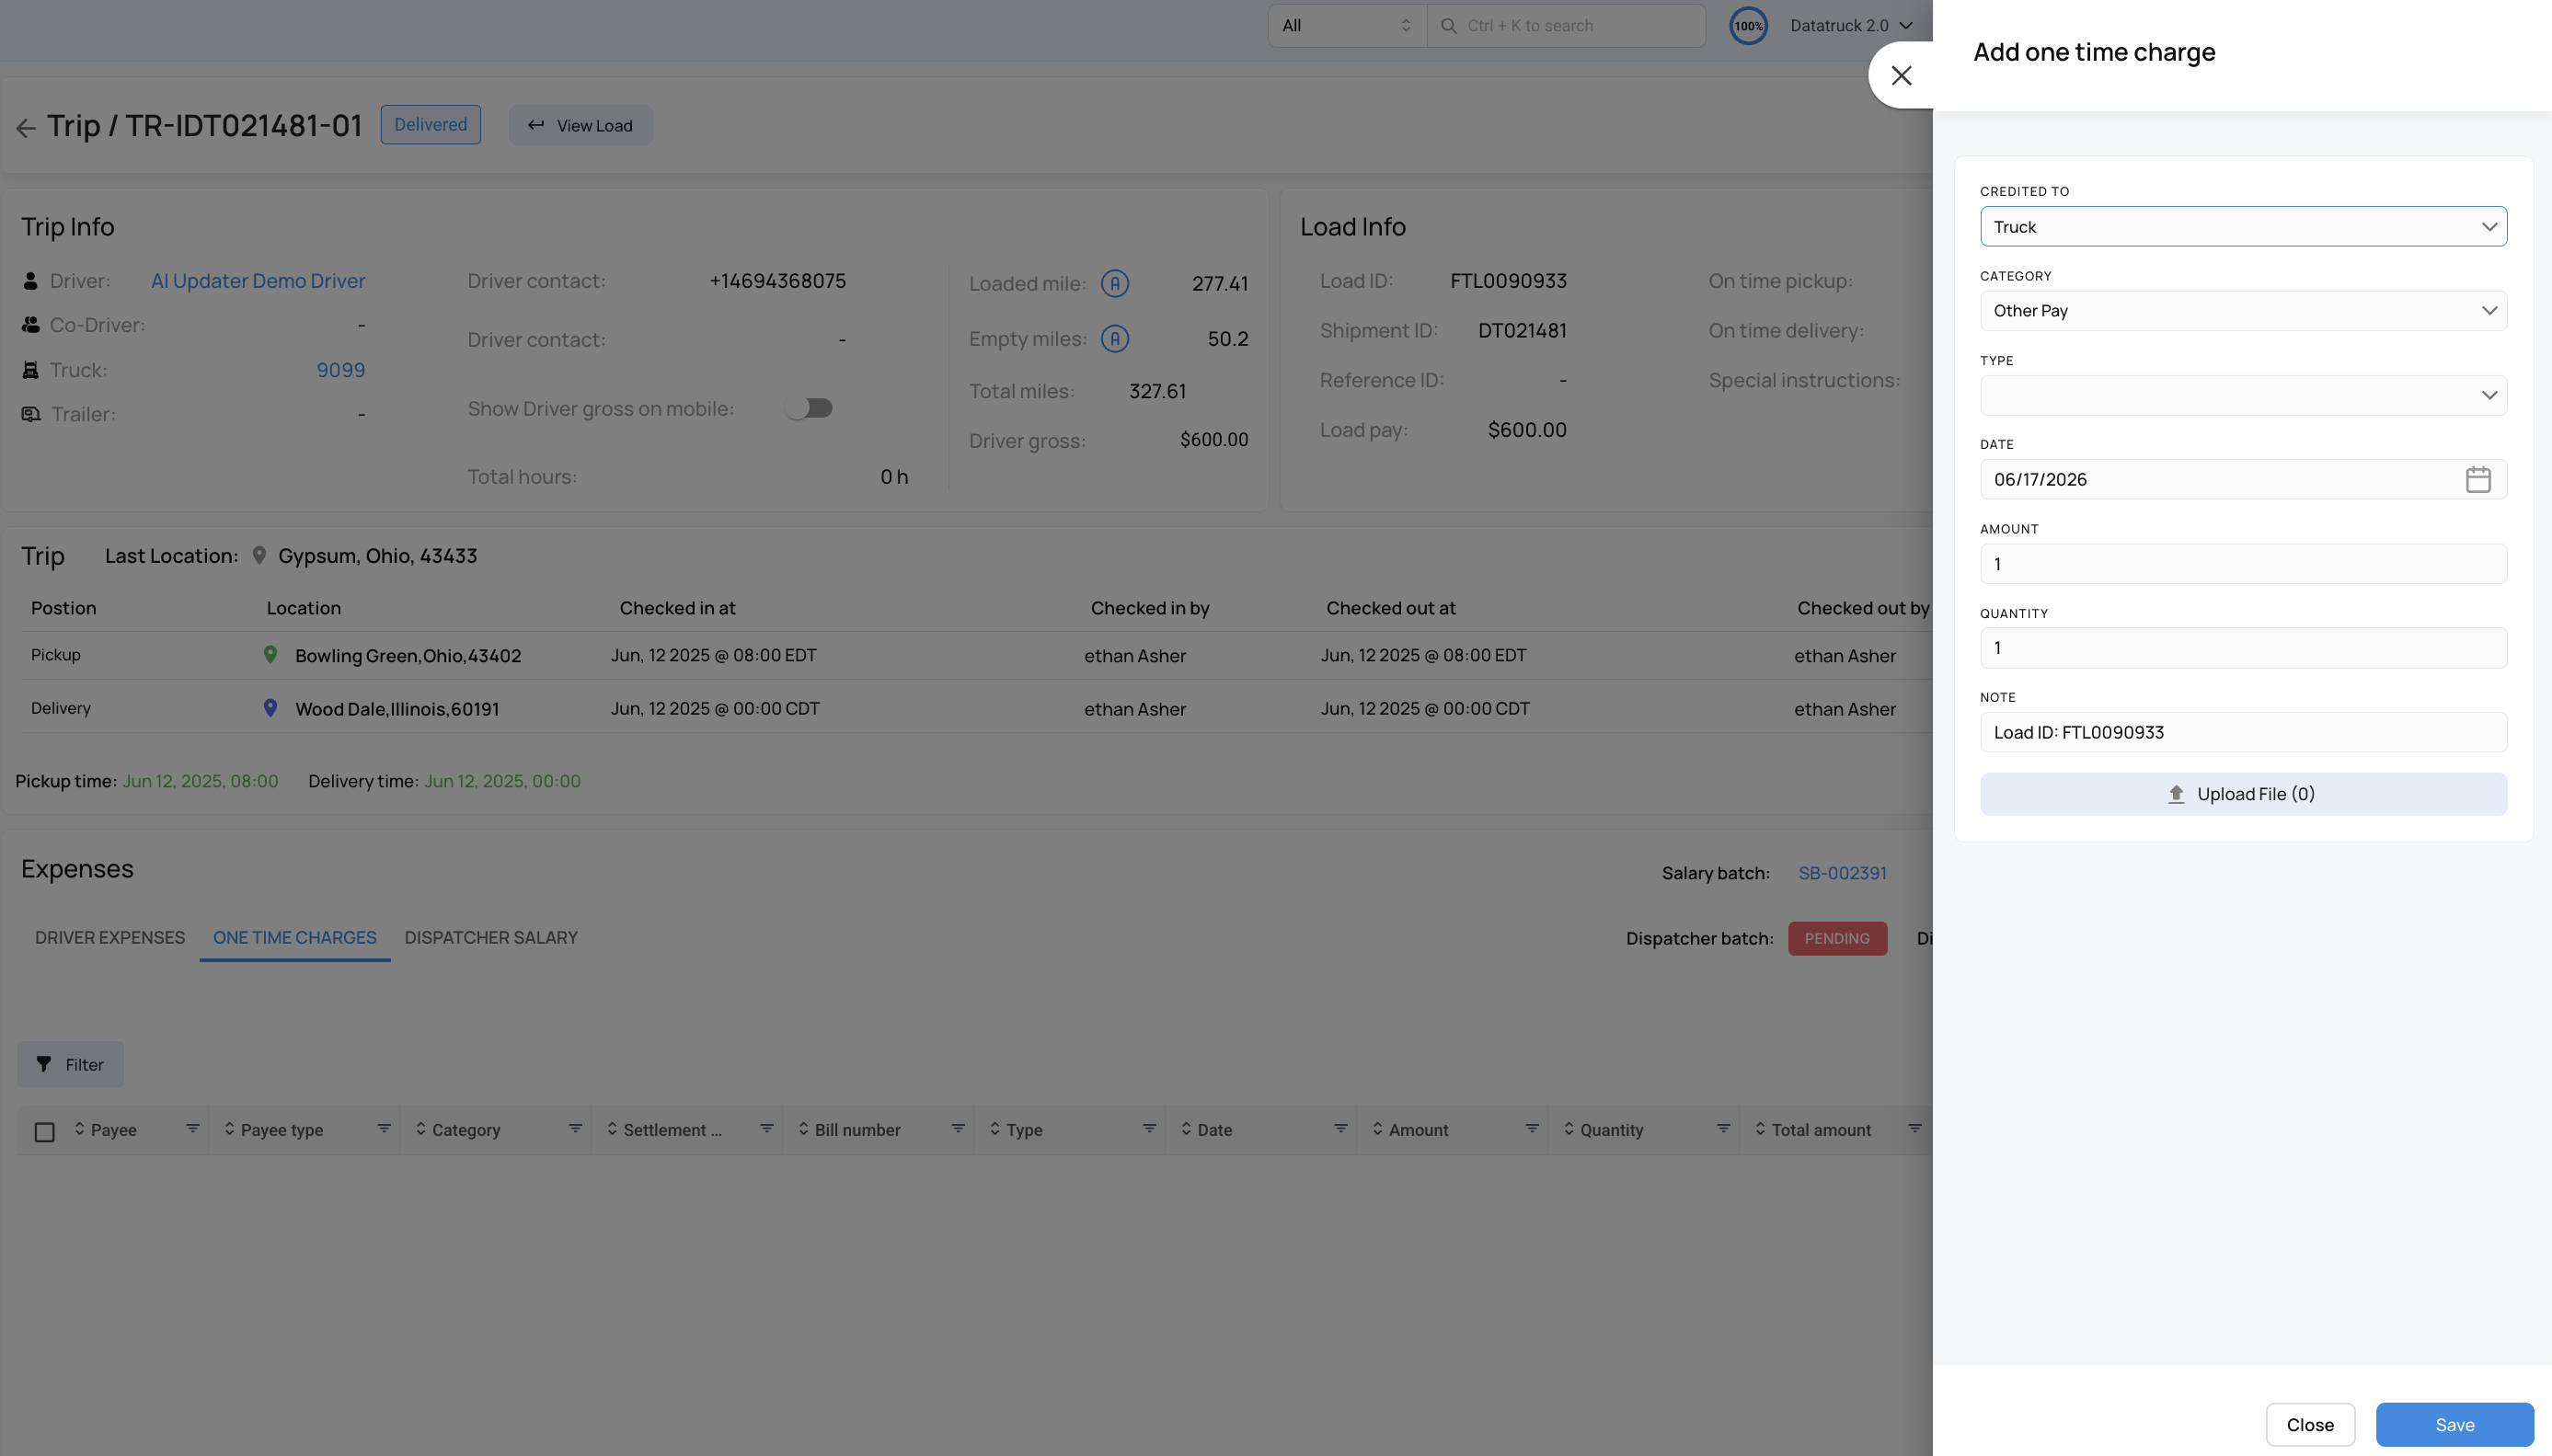The image size is (2552, 1456).
Task: Check the select-all checkbox in table header
Action: coord(44,1131)
